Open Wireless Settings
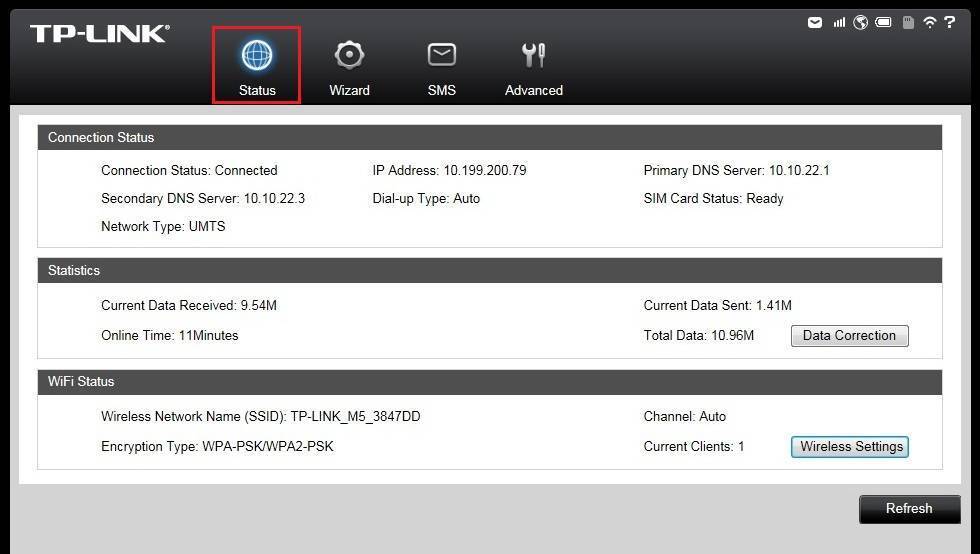This screenshot has width=980, height=554. point(849,447)
